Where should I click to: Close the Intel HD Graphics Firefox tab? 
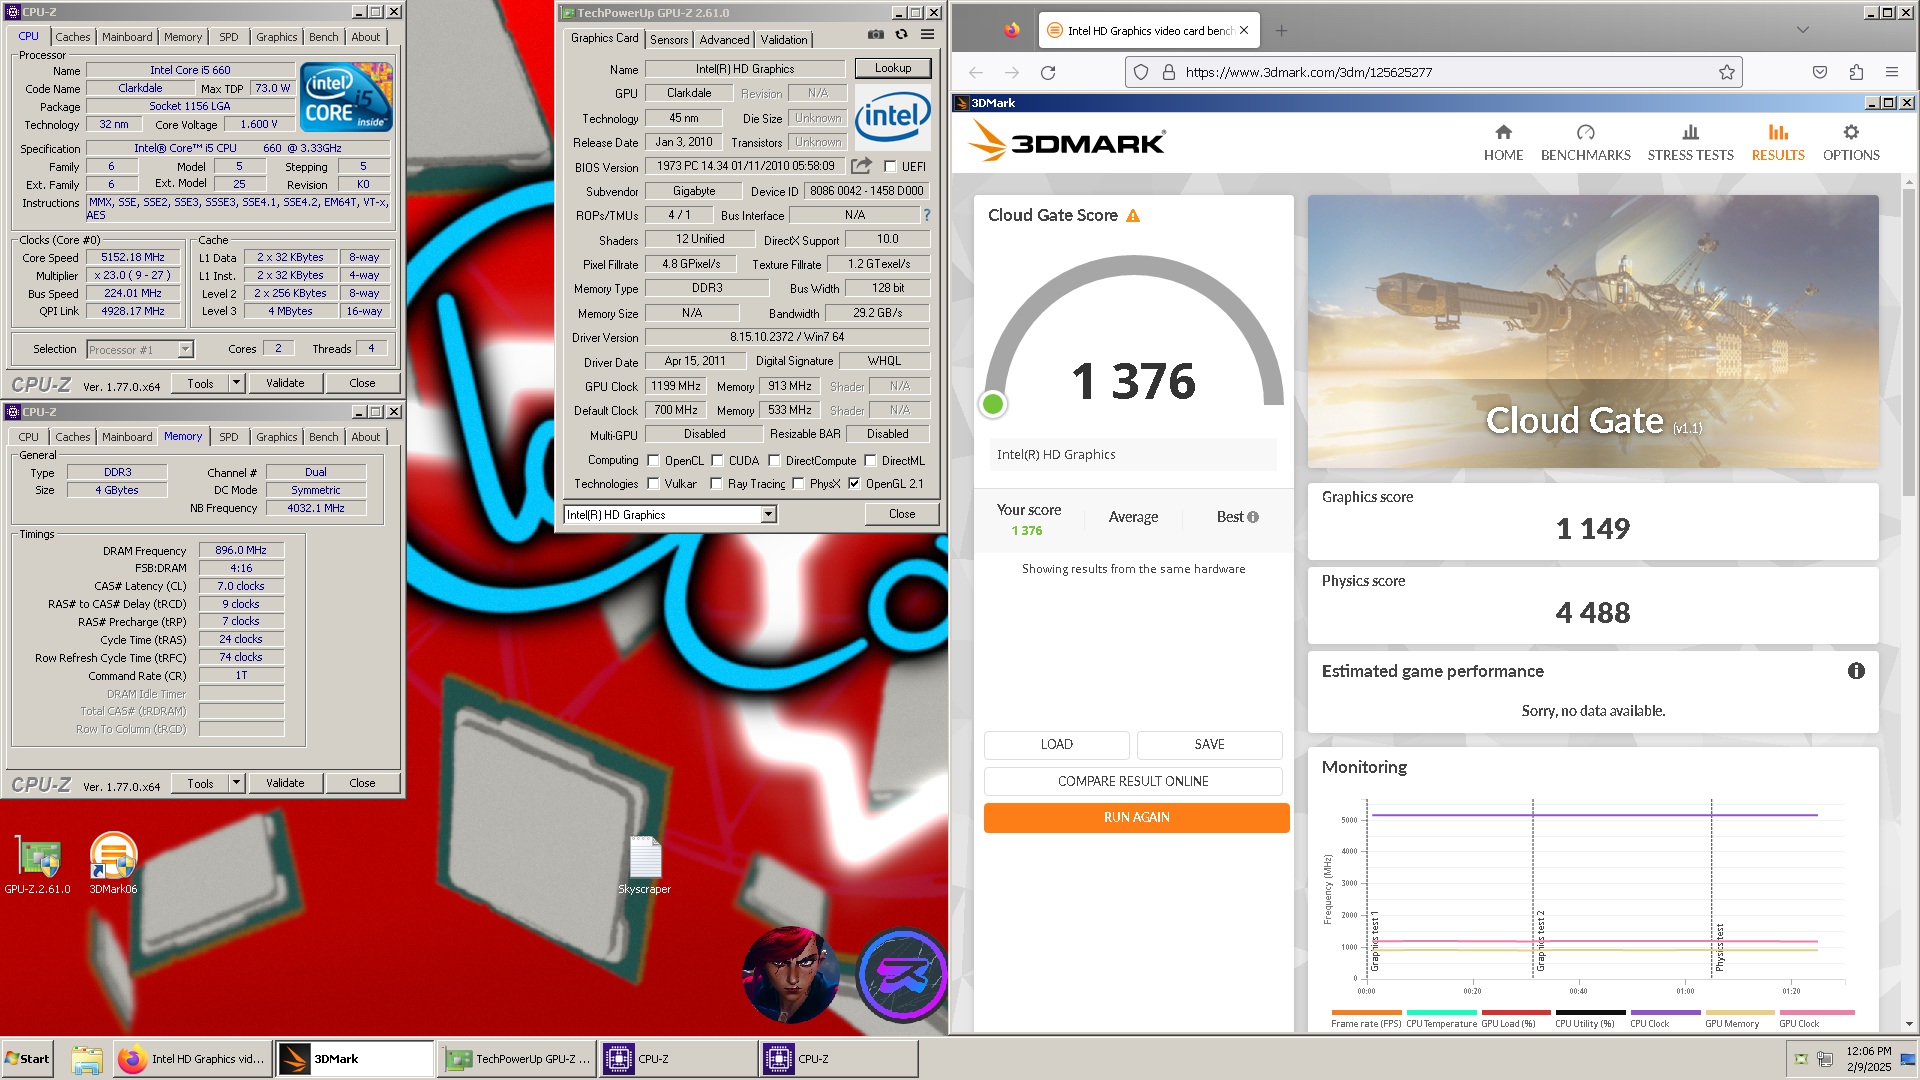pos(1244,30)
